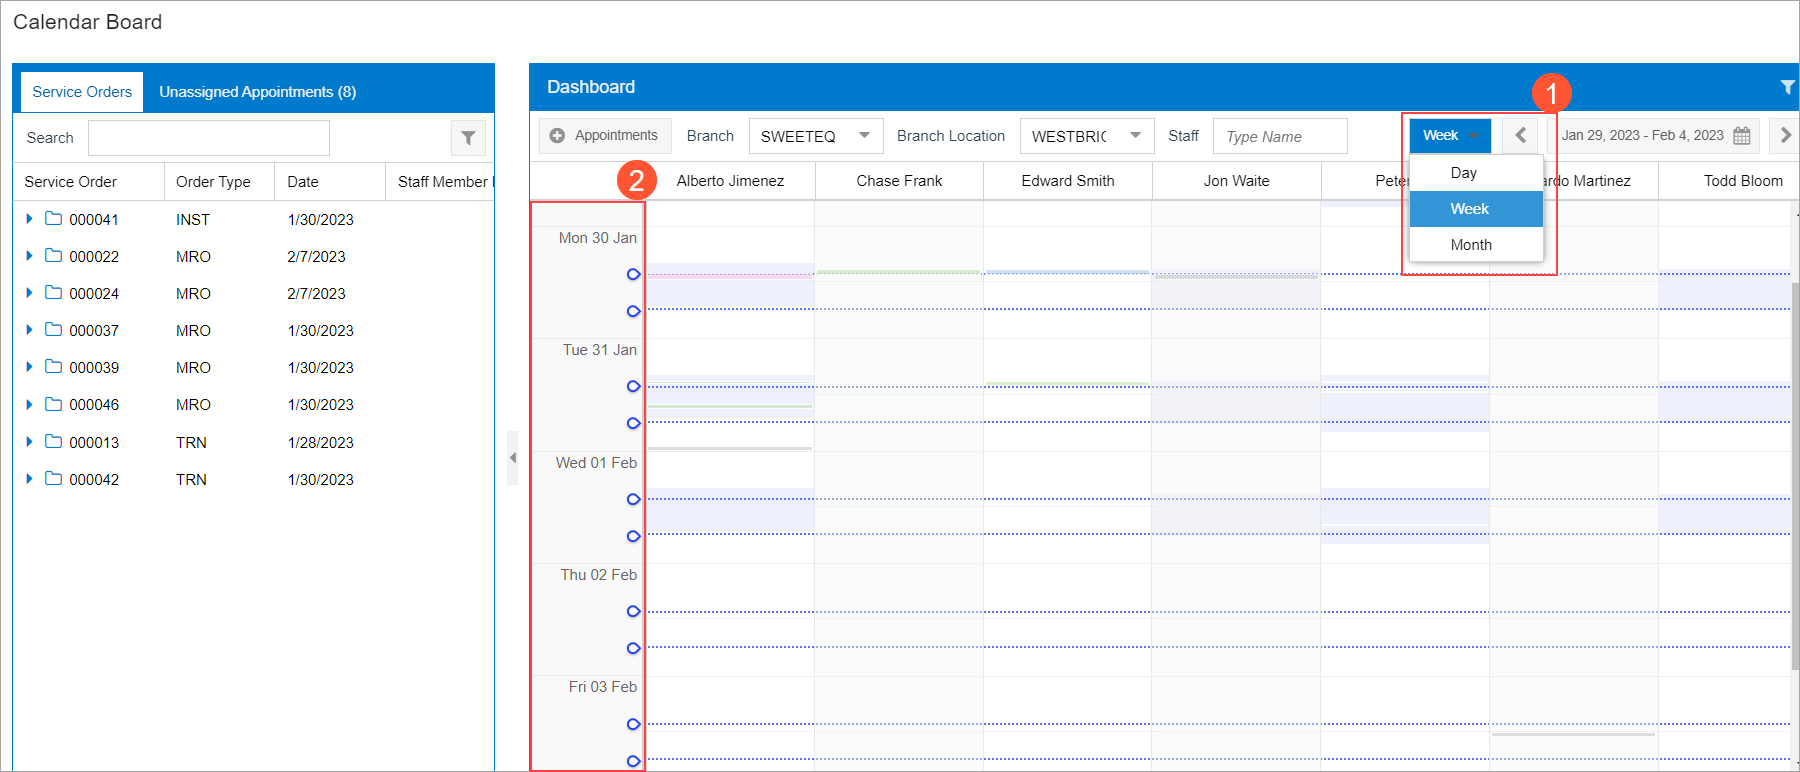Click the folder icon for order 000041
Screen dimensions: 1800x772
pos(54,219)
